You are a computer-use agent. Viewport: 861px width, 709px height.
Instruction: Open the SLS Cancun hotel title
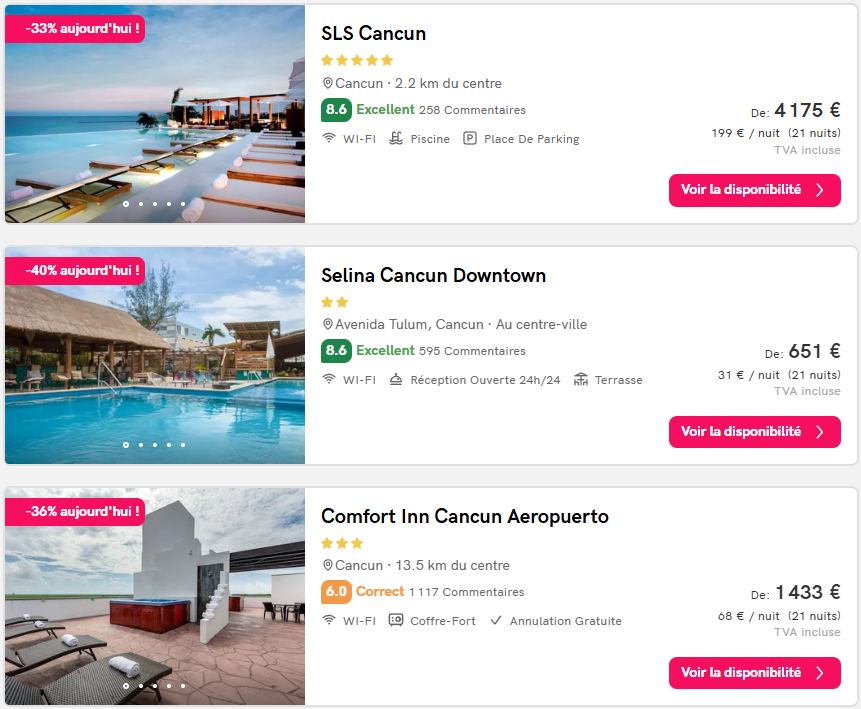point(373,34)
